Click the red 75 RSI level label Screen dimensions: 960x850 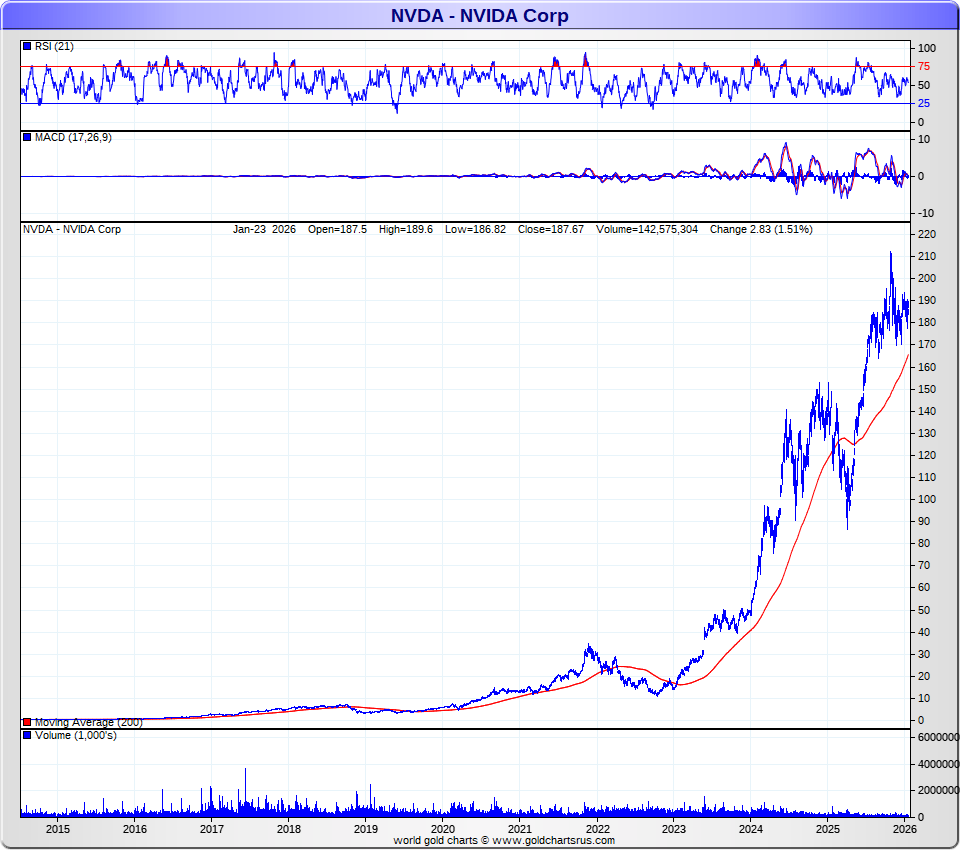[x=924, y=67]
